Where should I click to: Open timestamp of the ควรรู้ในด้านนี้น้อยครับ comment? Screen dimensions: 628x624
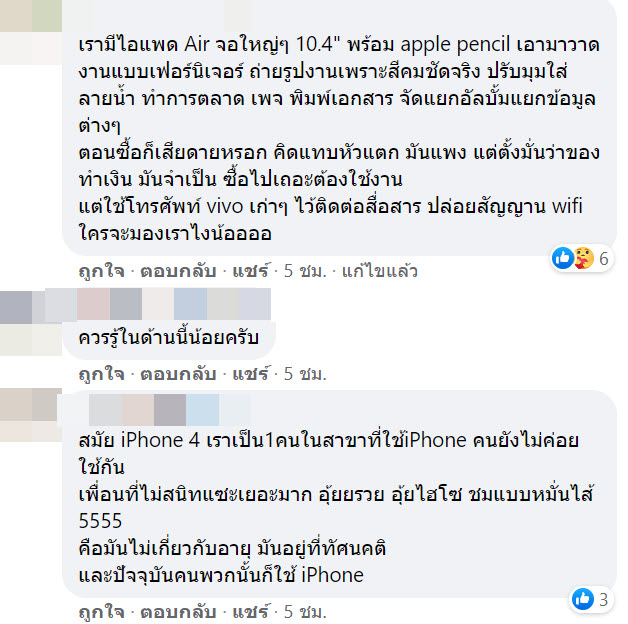click(x=305, y=374)
